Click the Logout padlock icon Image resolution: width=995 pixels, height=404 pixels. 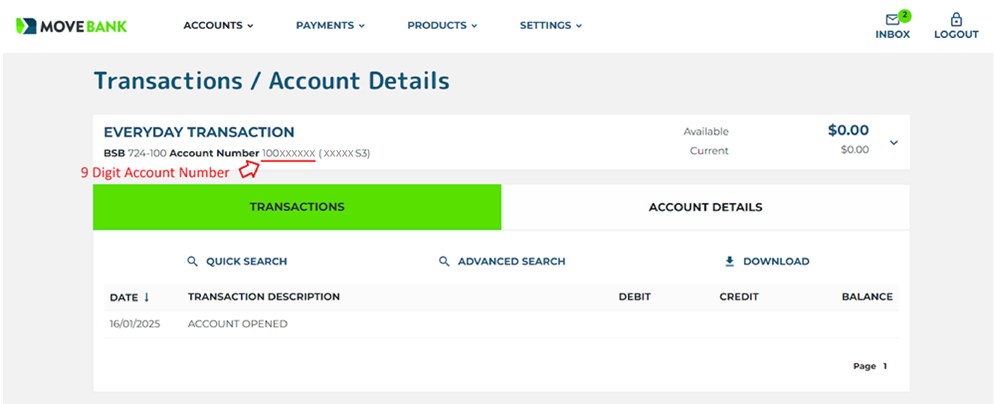pyautogui.click(x=955, y=19)
